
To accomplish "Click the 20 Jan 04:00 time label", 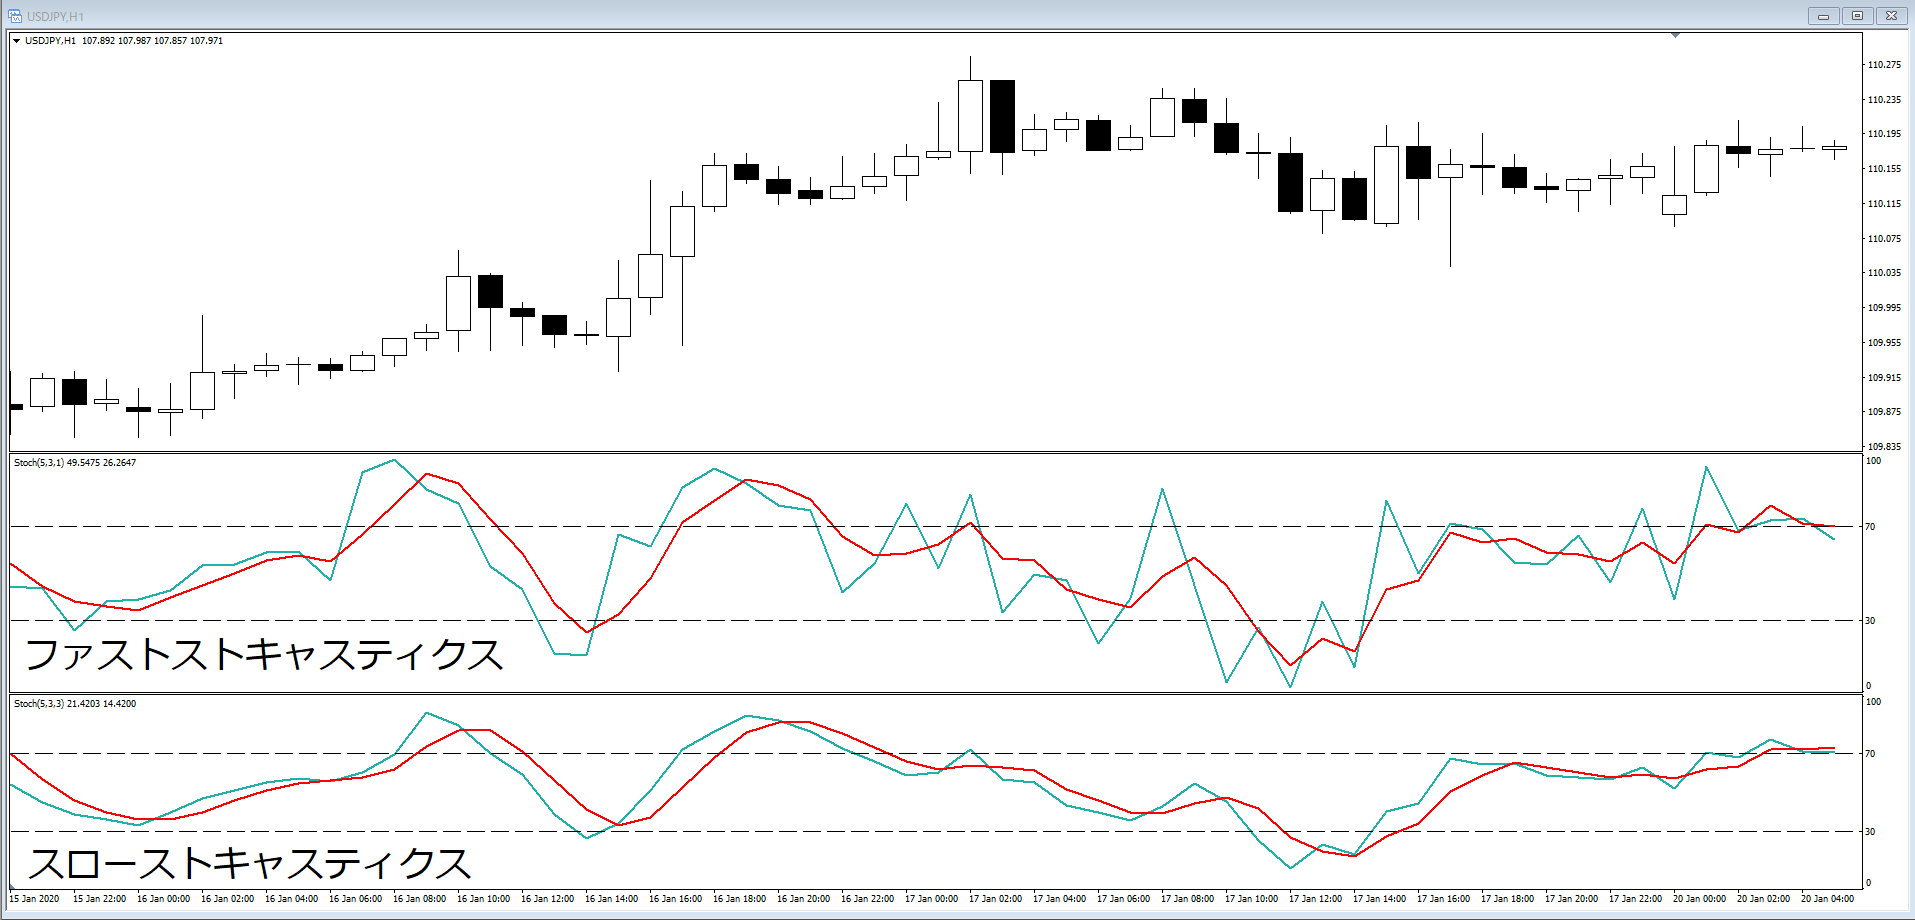I will click(1827, 899).
